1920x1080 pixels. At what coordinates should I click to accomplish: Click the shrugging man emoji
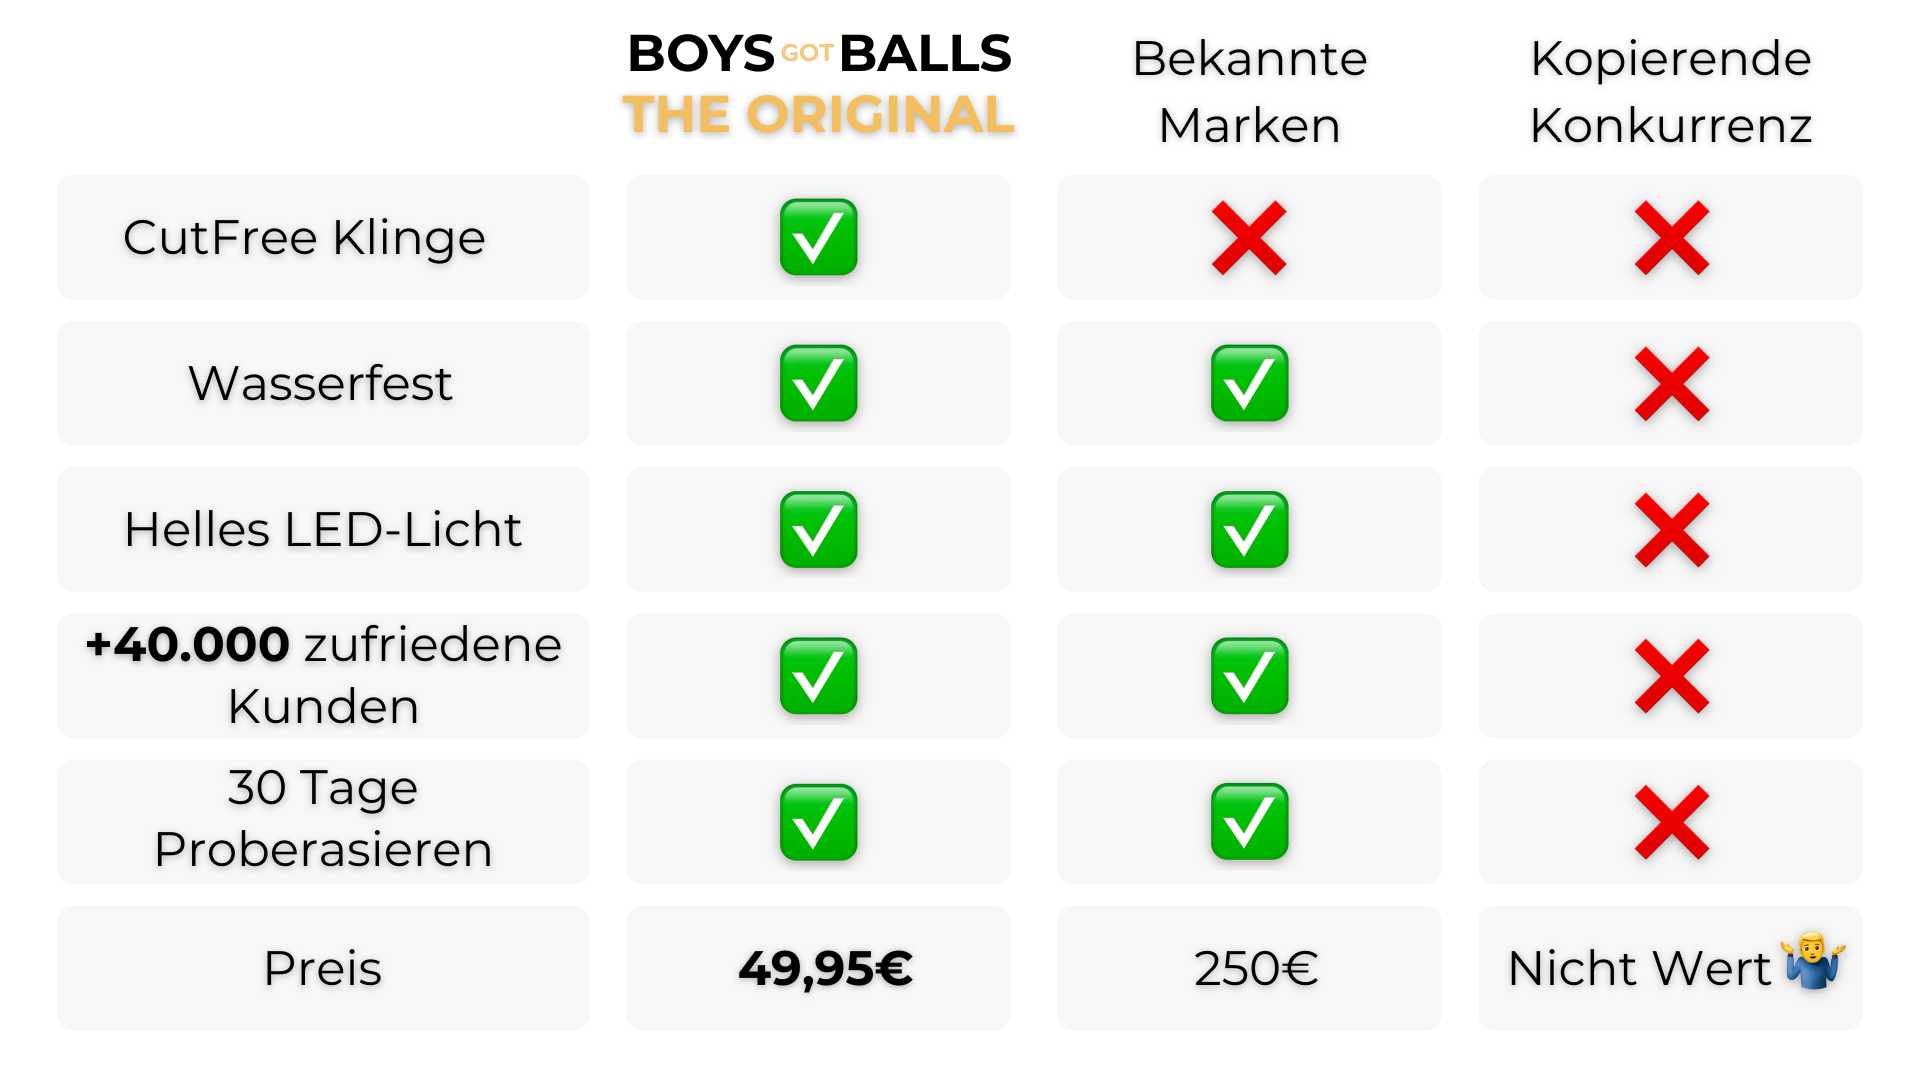1813,961
